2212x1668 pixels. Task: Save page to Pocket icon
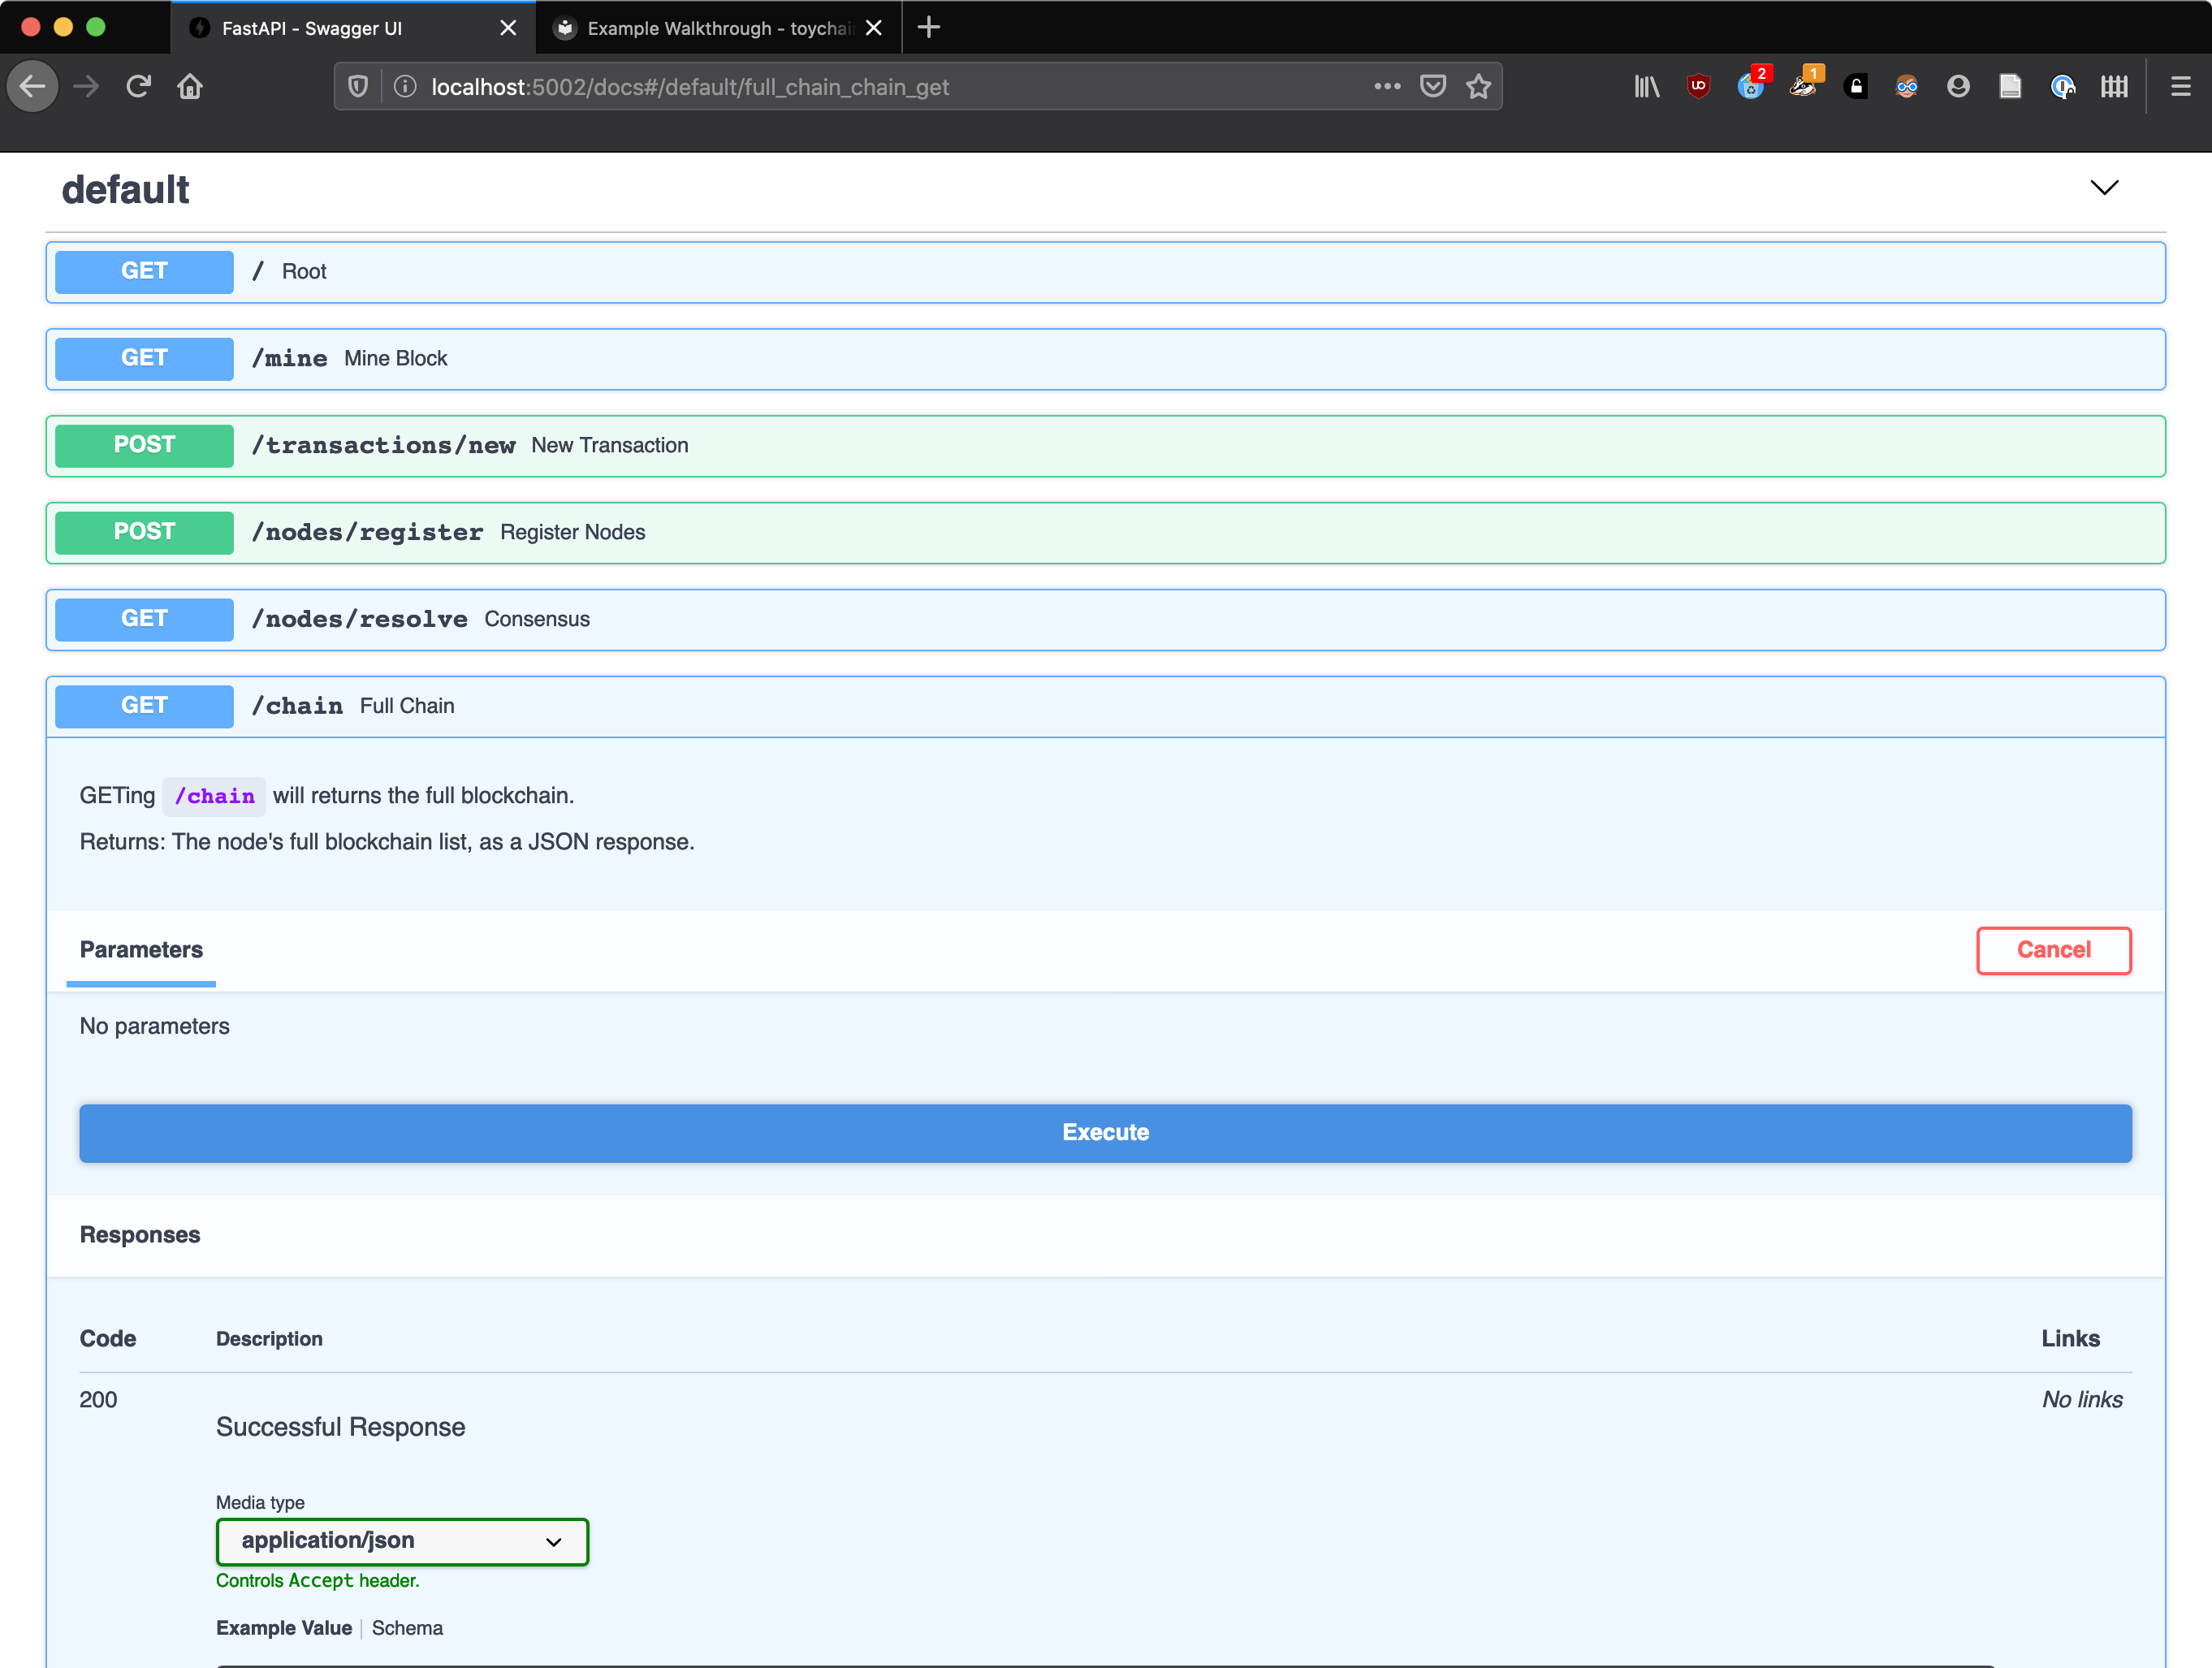(x=1433, y=87)
